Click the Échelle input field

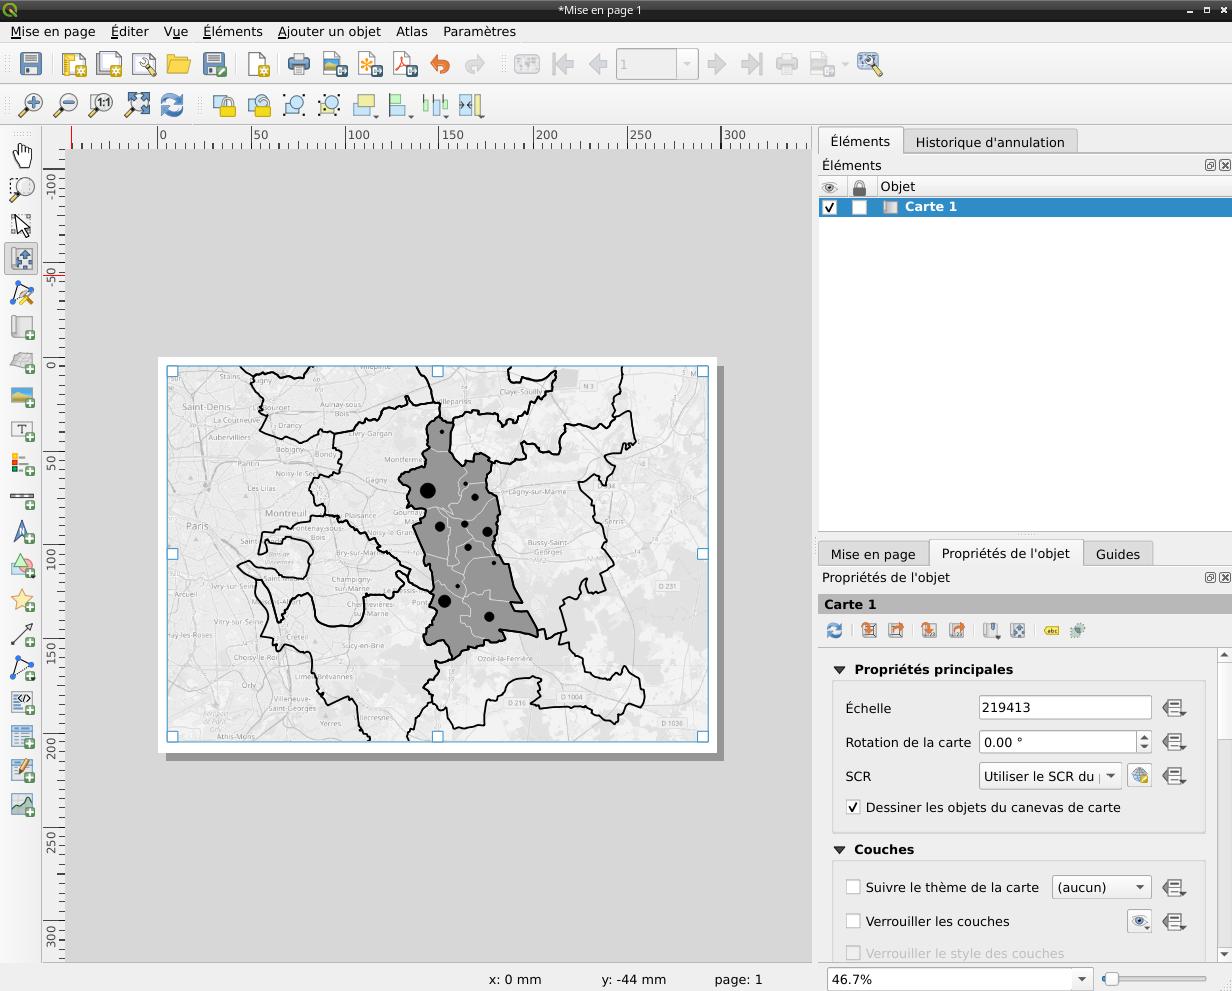click(1064, 708)
